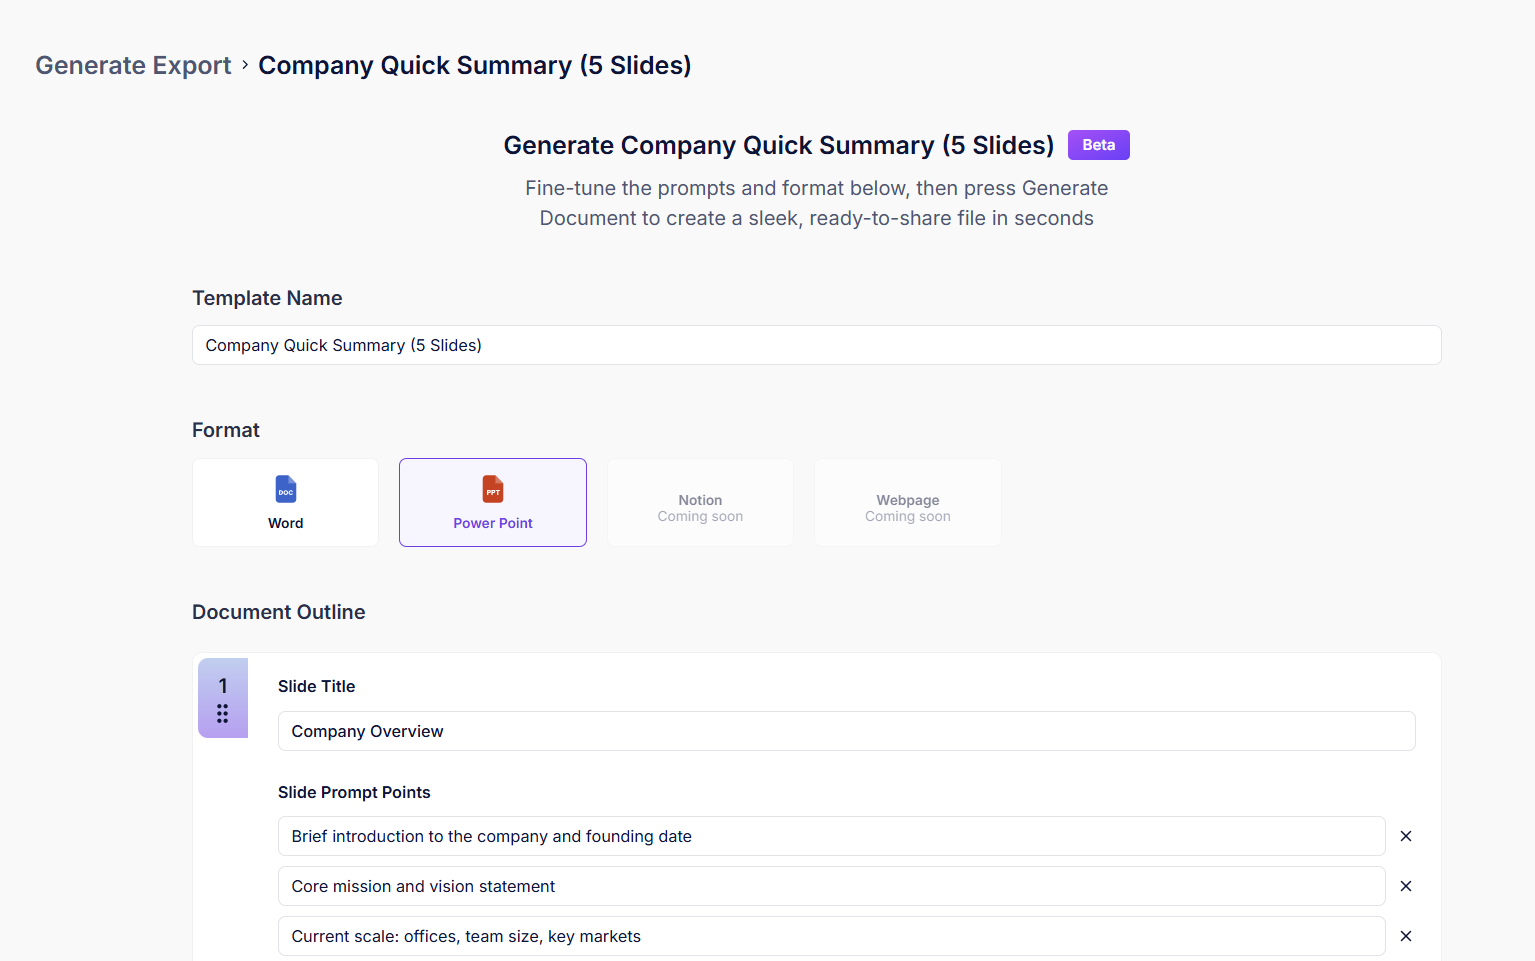
Task: Grab the drag handle dots on slide 1
Action: click(223, 714)
